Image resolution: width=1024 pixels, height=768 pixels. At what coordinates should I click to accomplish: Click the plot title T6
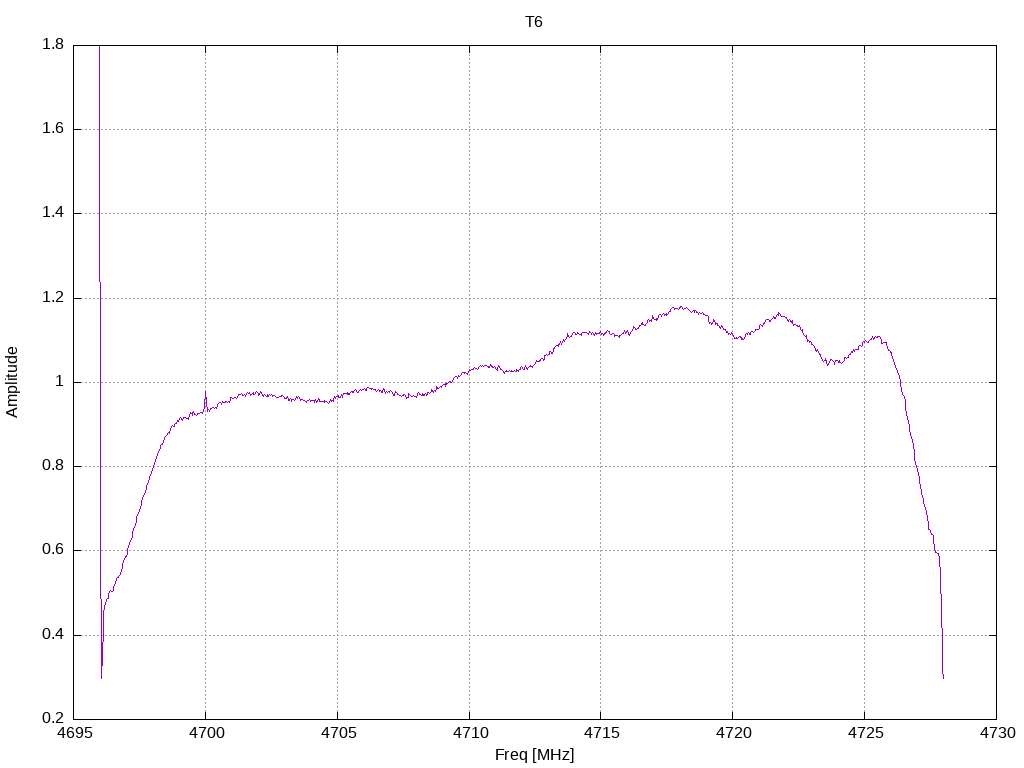coord(534,22)
